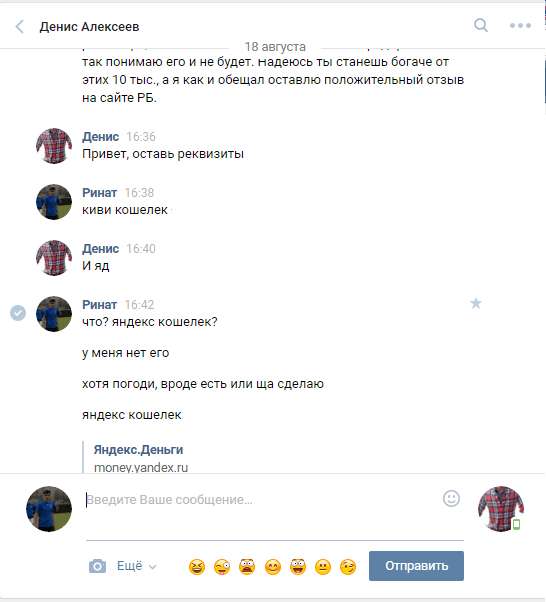Go back using the left arrow
The image size is (546, 602).
pyautogui.click(x=20, y=26)
